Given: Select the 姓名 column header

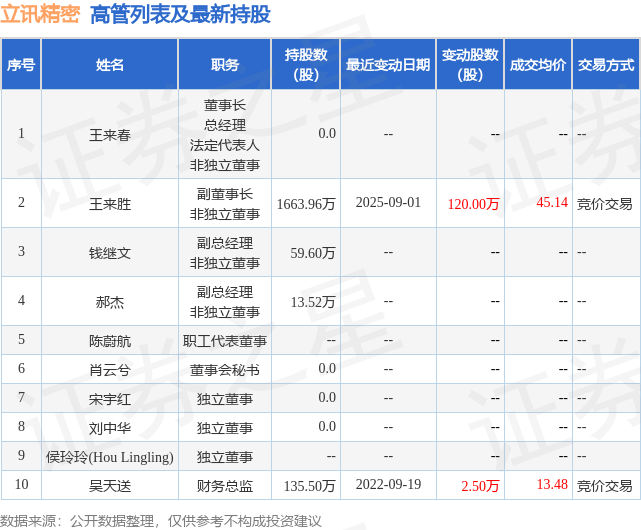Looking at the screenshot, I should (x=110, y=64).
